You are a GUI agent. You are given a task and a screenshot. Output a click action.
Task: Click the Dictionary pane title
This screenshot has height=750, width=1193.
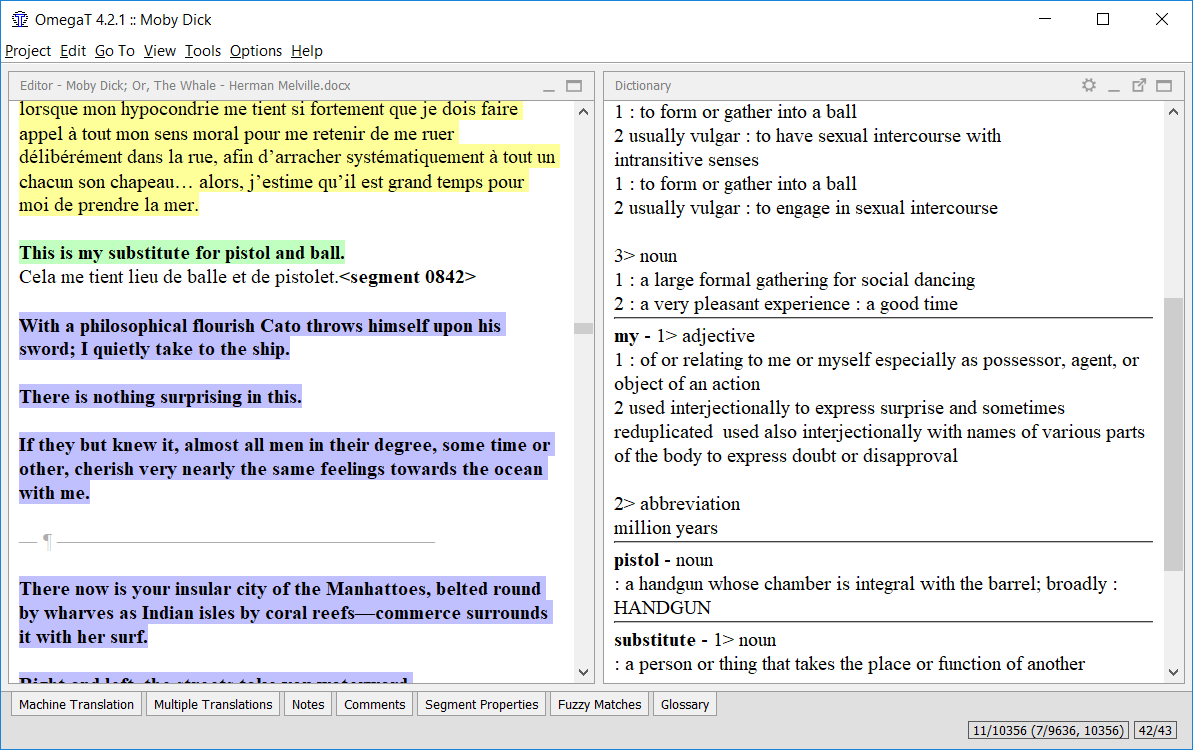[x=643, y=86]
